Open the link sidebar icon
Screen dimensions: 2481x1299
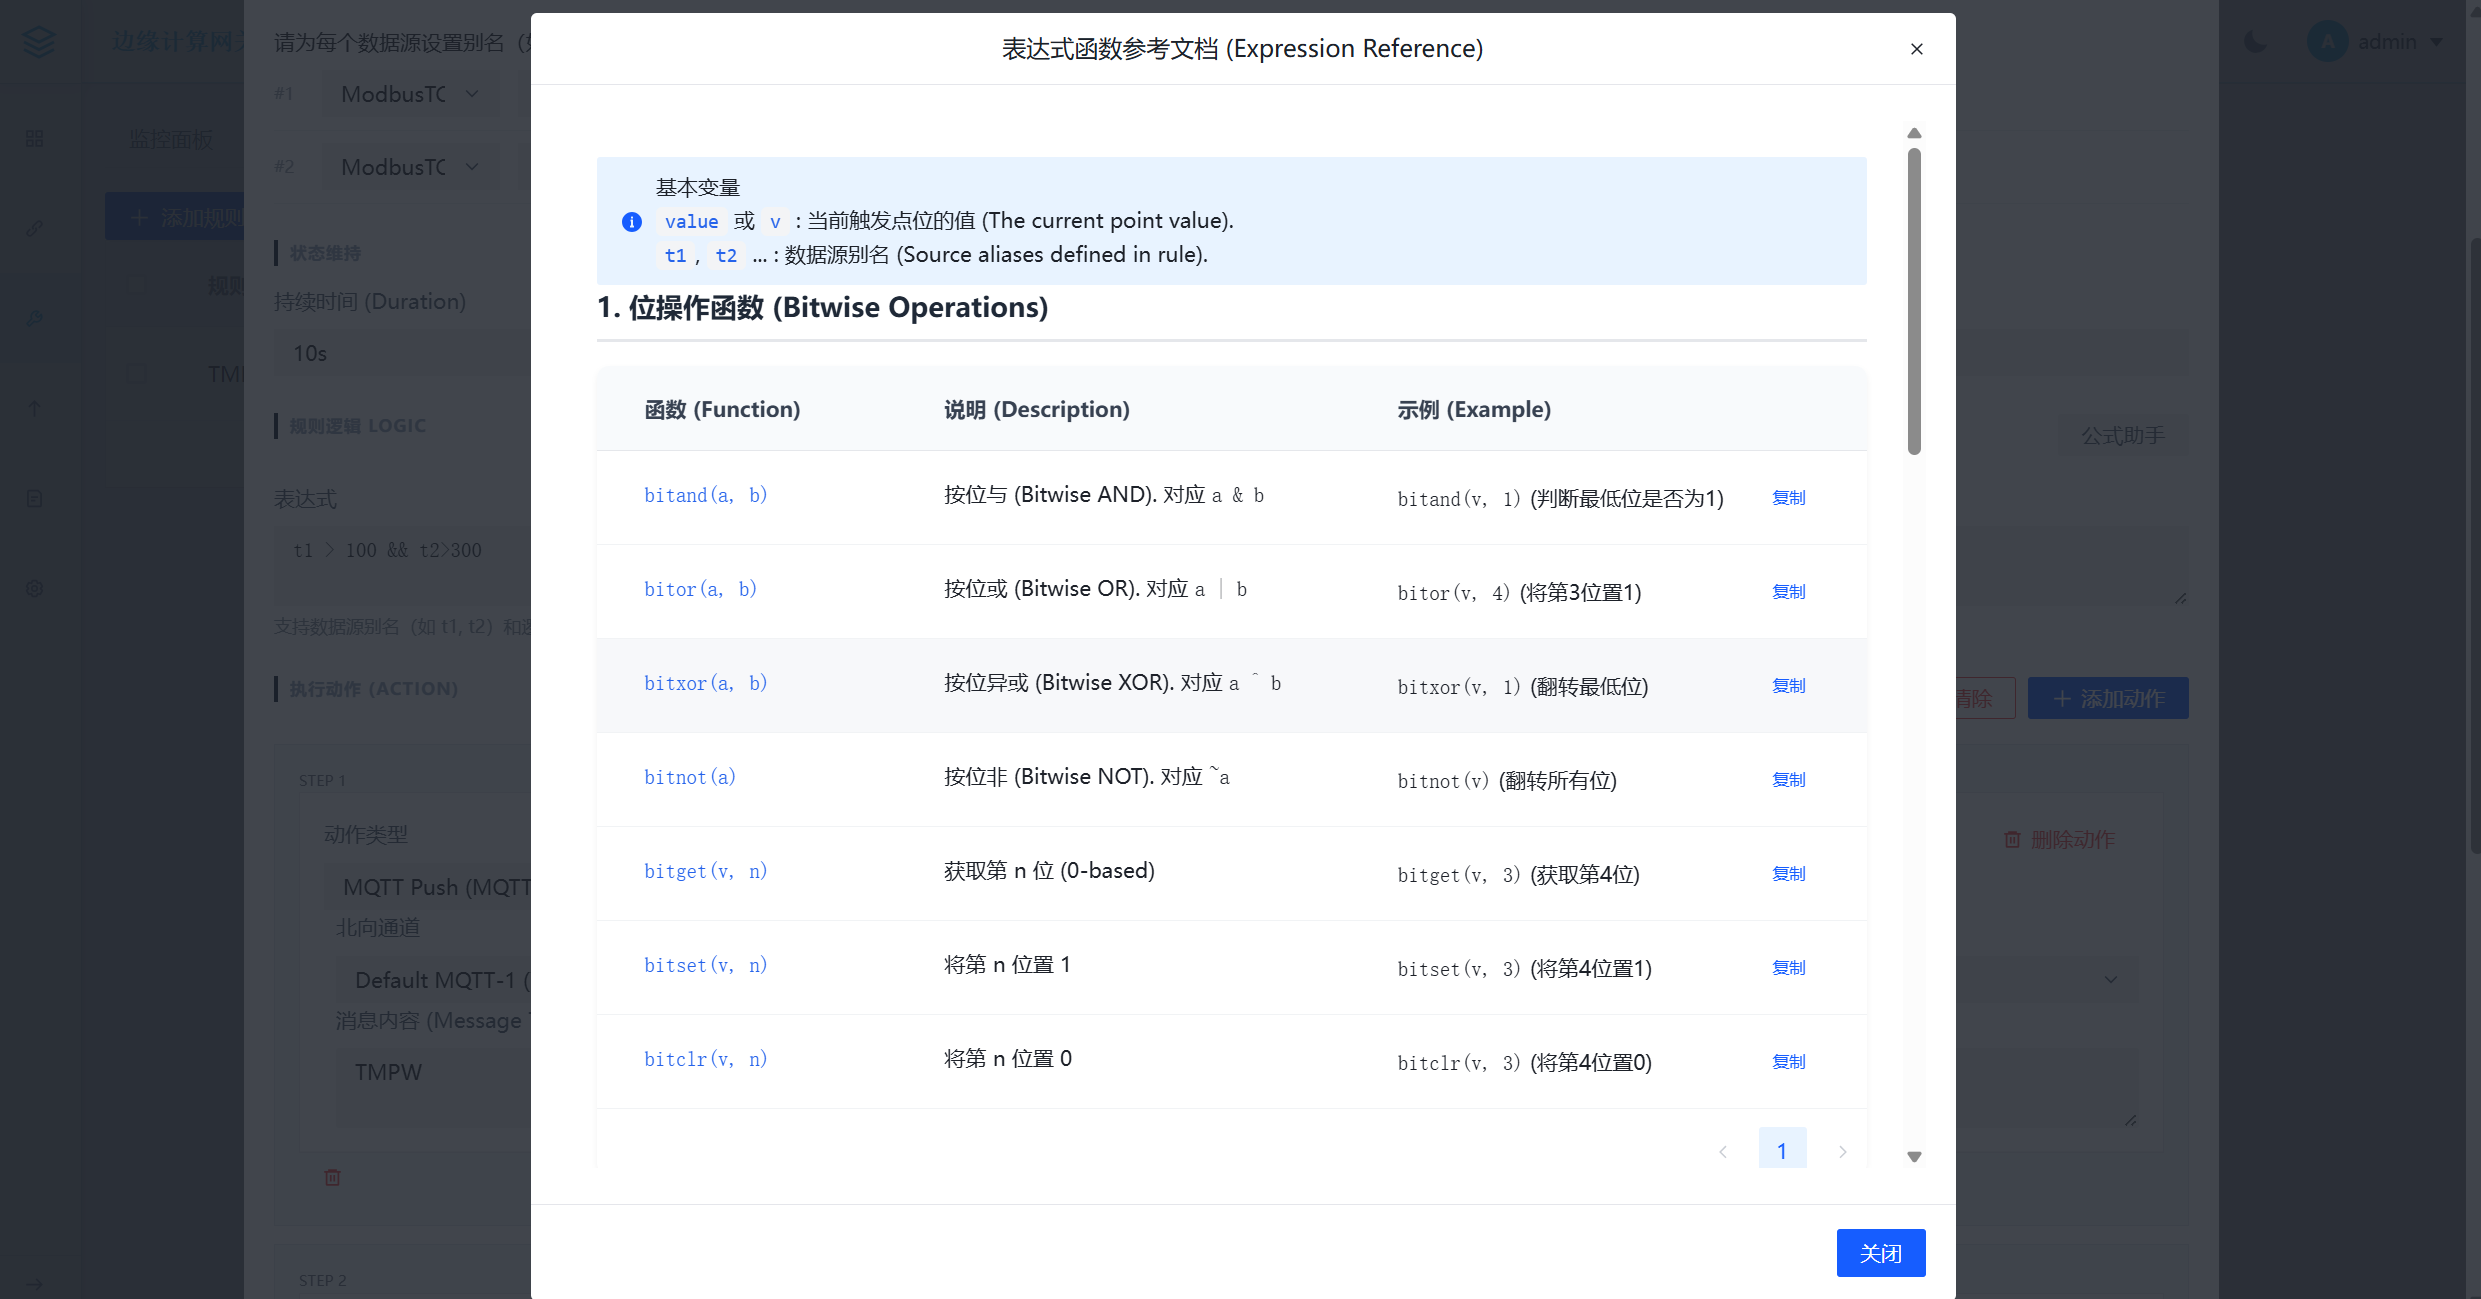35,228
